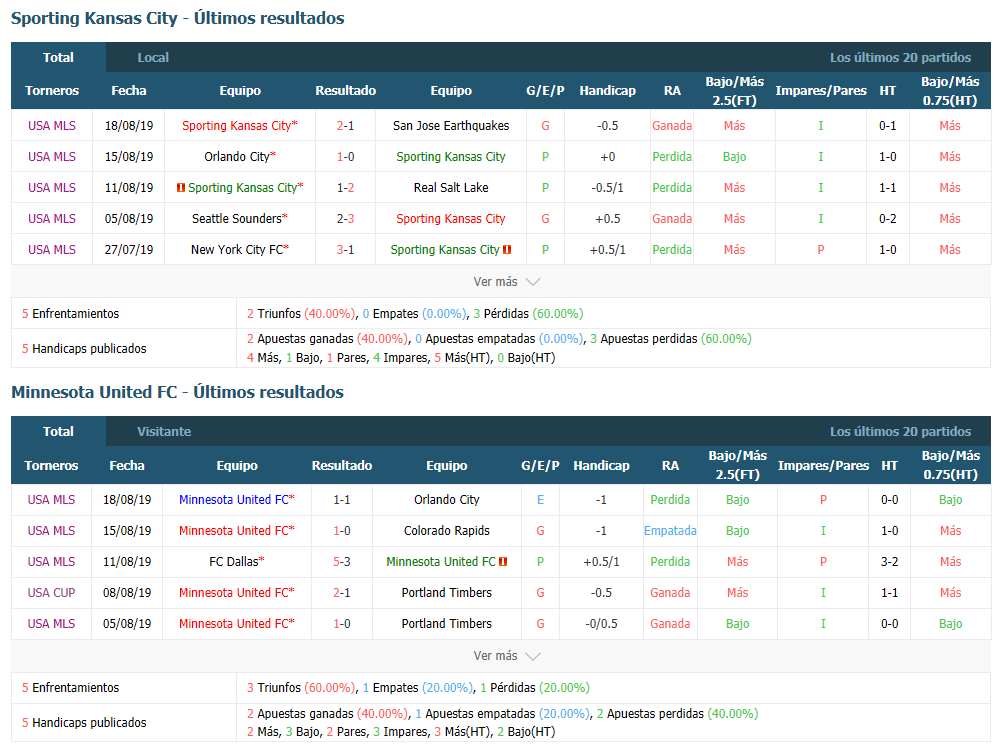Select Total tab in Sporting Kansas City table

(58, 58)
